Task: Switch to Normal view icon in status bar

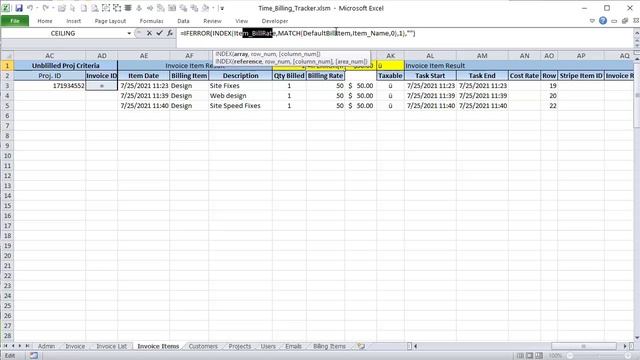Action: pyautogui.click(x=520, y=356)
